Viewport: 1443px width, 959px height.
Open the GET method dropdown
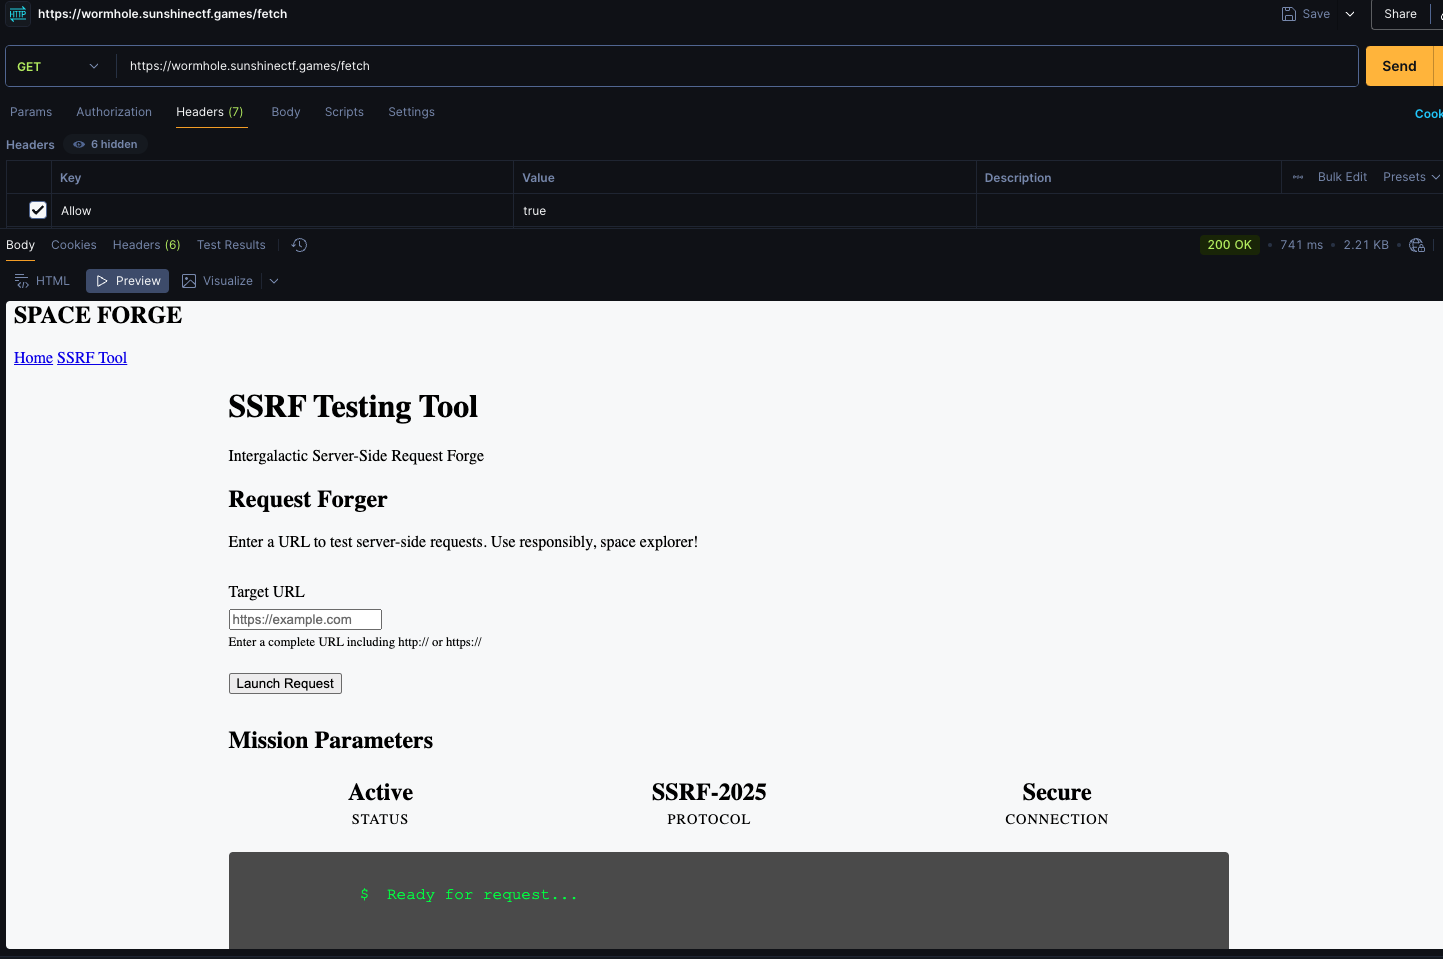click(x=58, y=66)
